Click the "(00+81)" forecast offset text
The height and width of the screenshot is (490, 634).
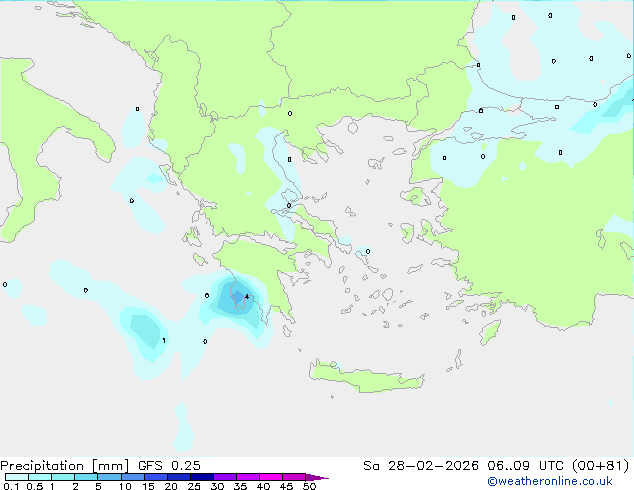(601, 466)
